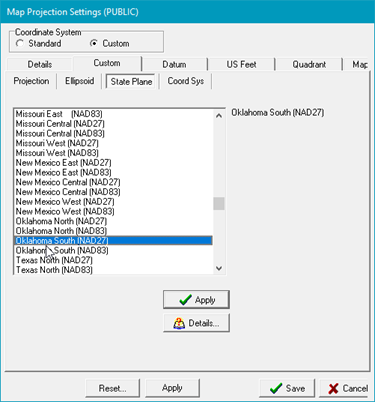Switch to the Quadrant tab
The width and height of the screenshot is (375, 402).
pyautogui.click(x=309, y=64)
